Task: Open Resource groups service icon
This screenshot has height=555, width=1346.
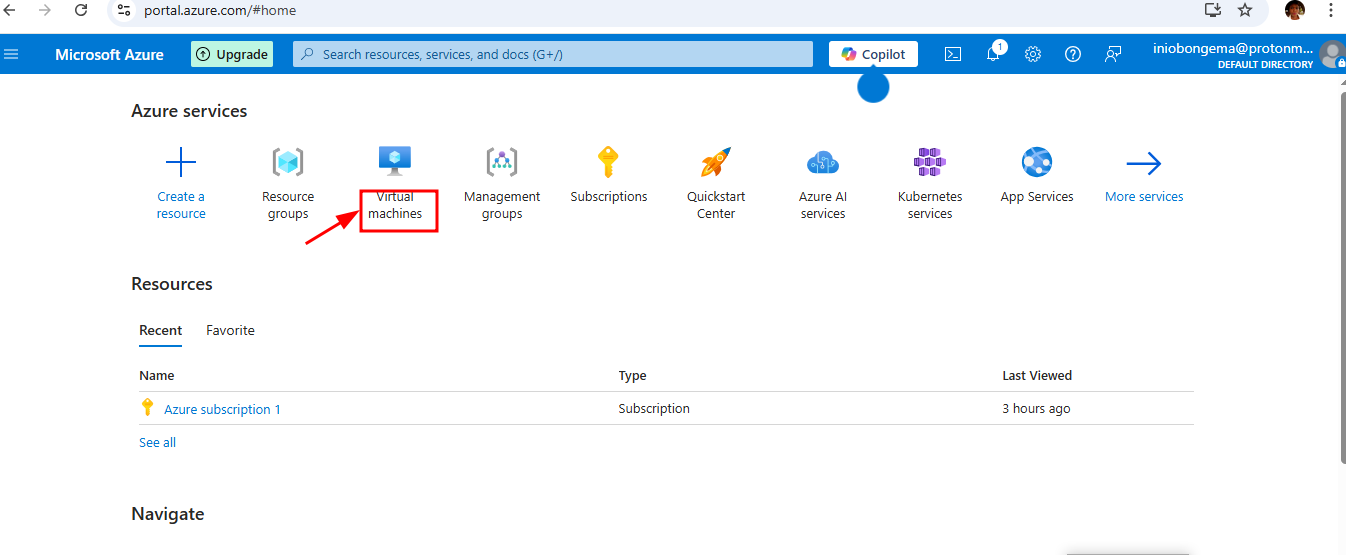Action: pos(288,162)
